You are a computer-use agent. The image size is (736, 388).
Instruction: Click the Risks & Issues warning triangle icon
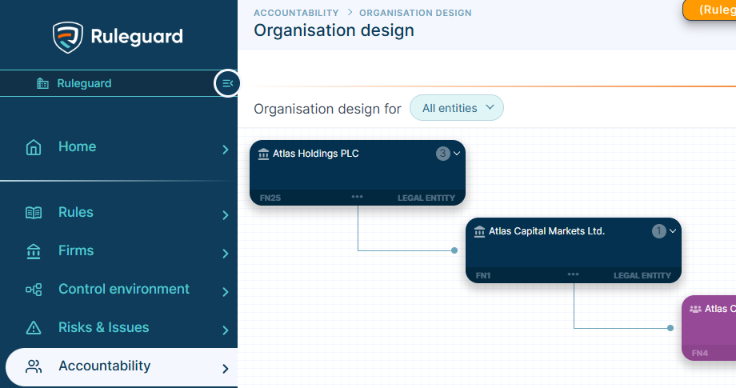(x=33, y=328)
